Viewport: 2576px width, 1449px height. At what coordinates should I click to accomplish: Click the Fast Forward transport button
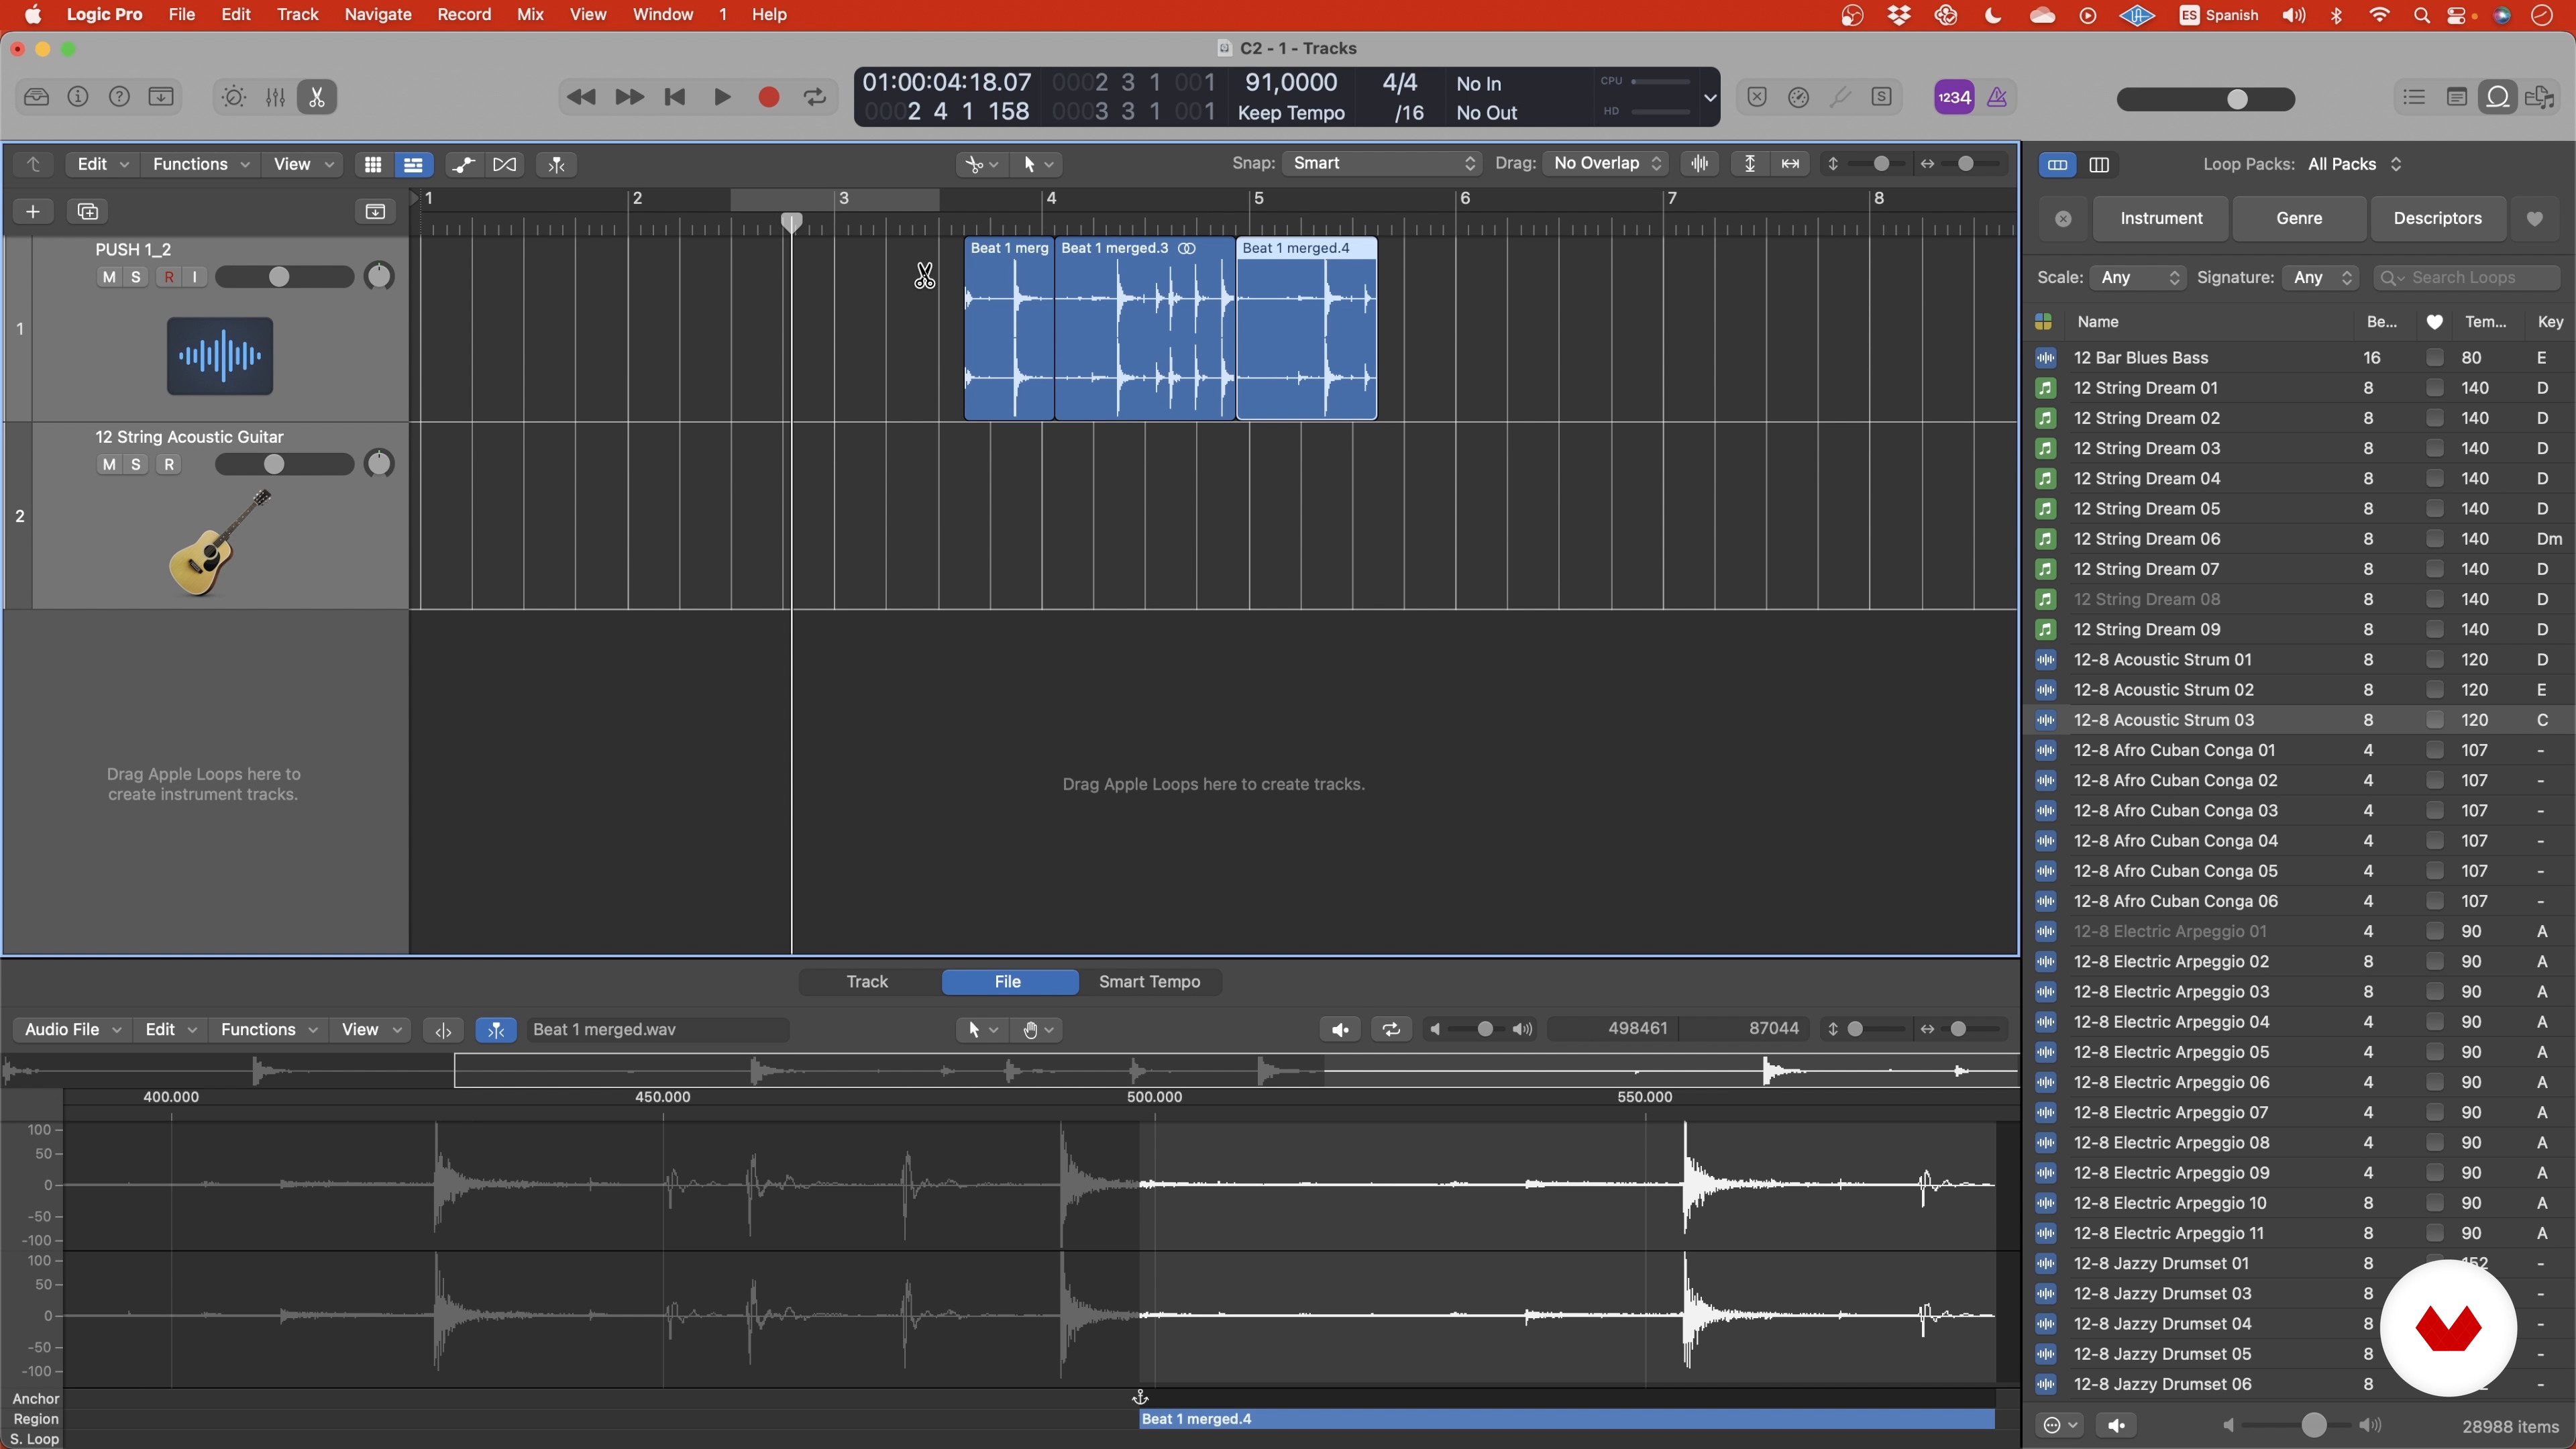tap(629, 97)
